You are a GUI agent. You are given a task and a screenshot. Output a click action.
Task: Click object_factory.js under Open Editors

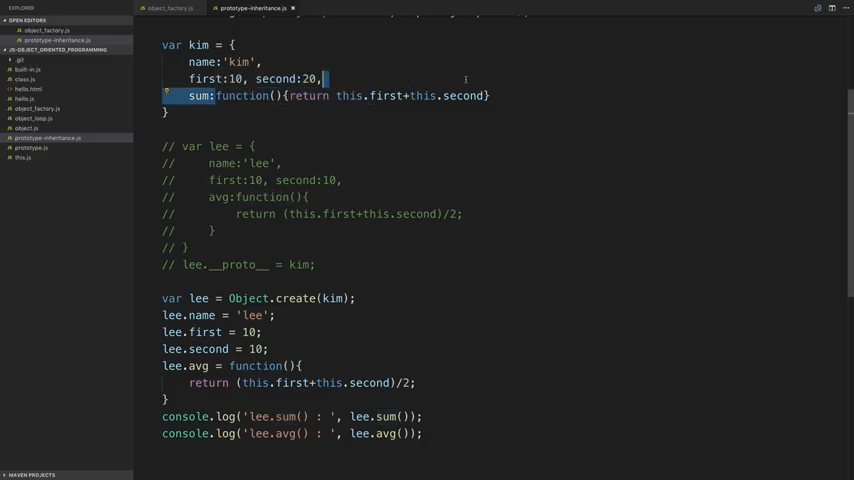[47, 30]
